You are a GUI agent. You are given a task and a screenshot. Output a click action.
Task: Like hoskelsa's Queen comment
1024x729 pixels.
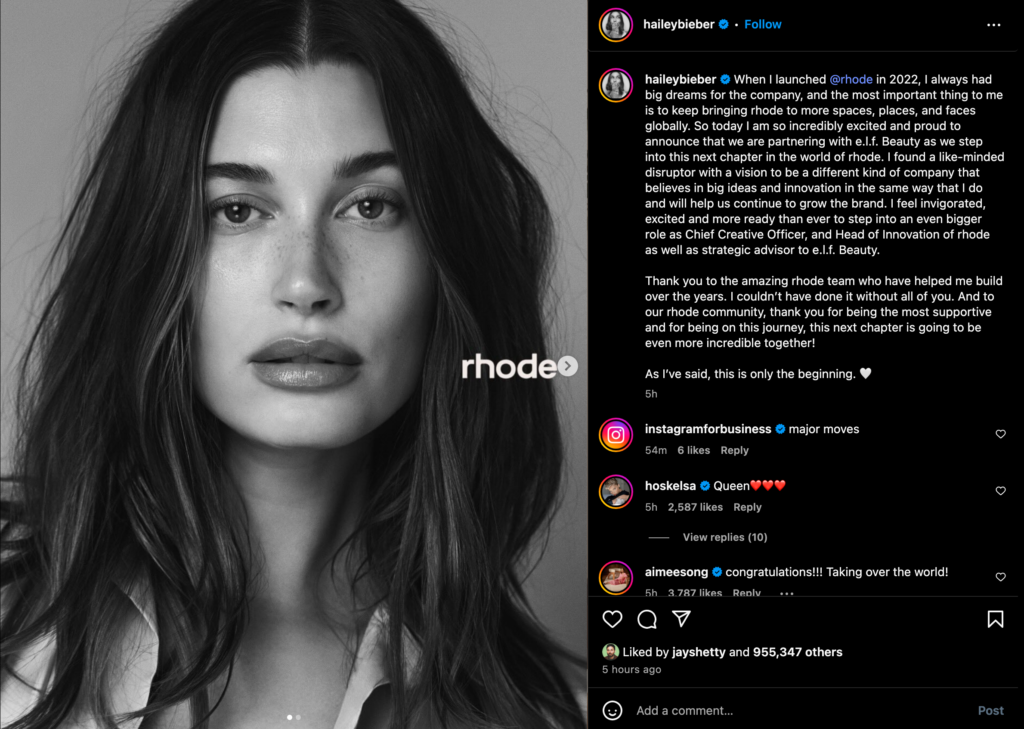[x=1000, y=491]
